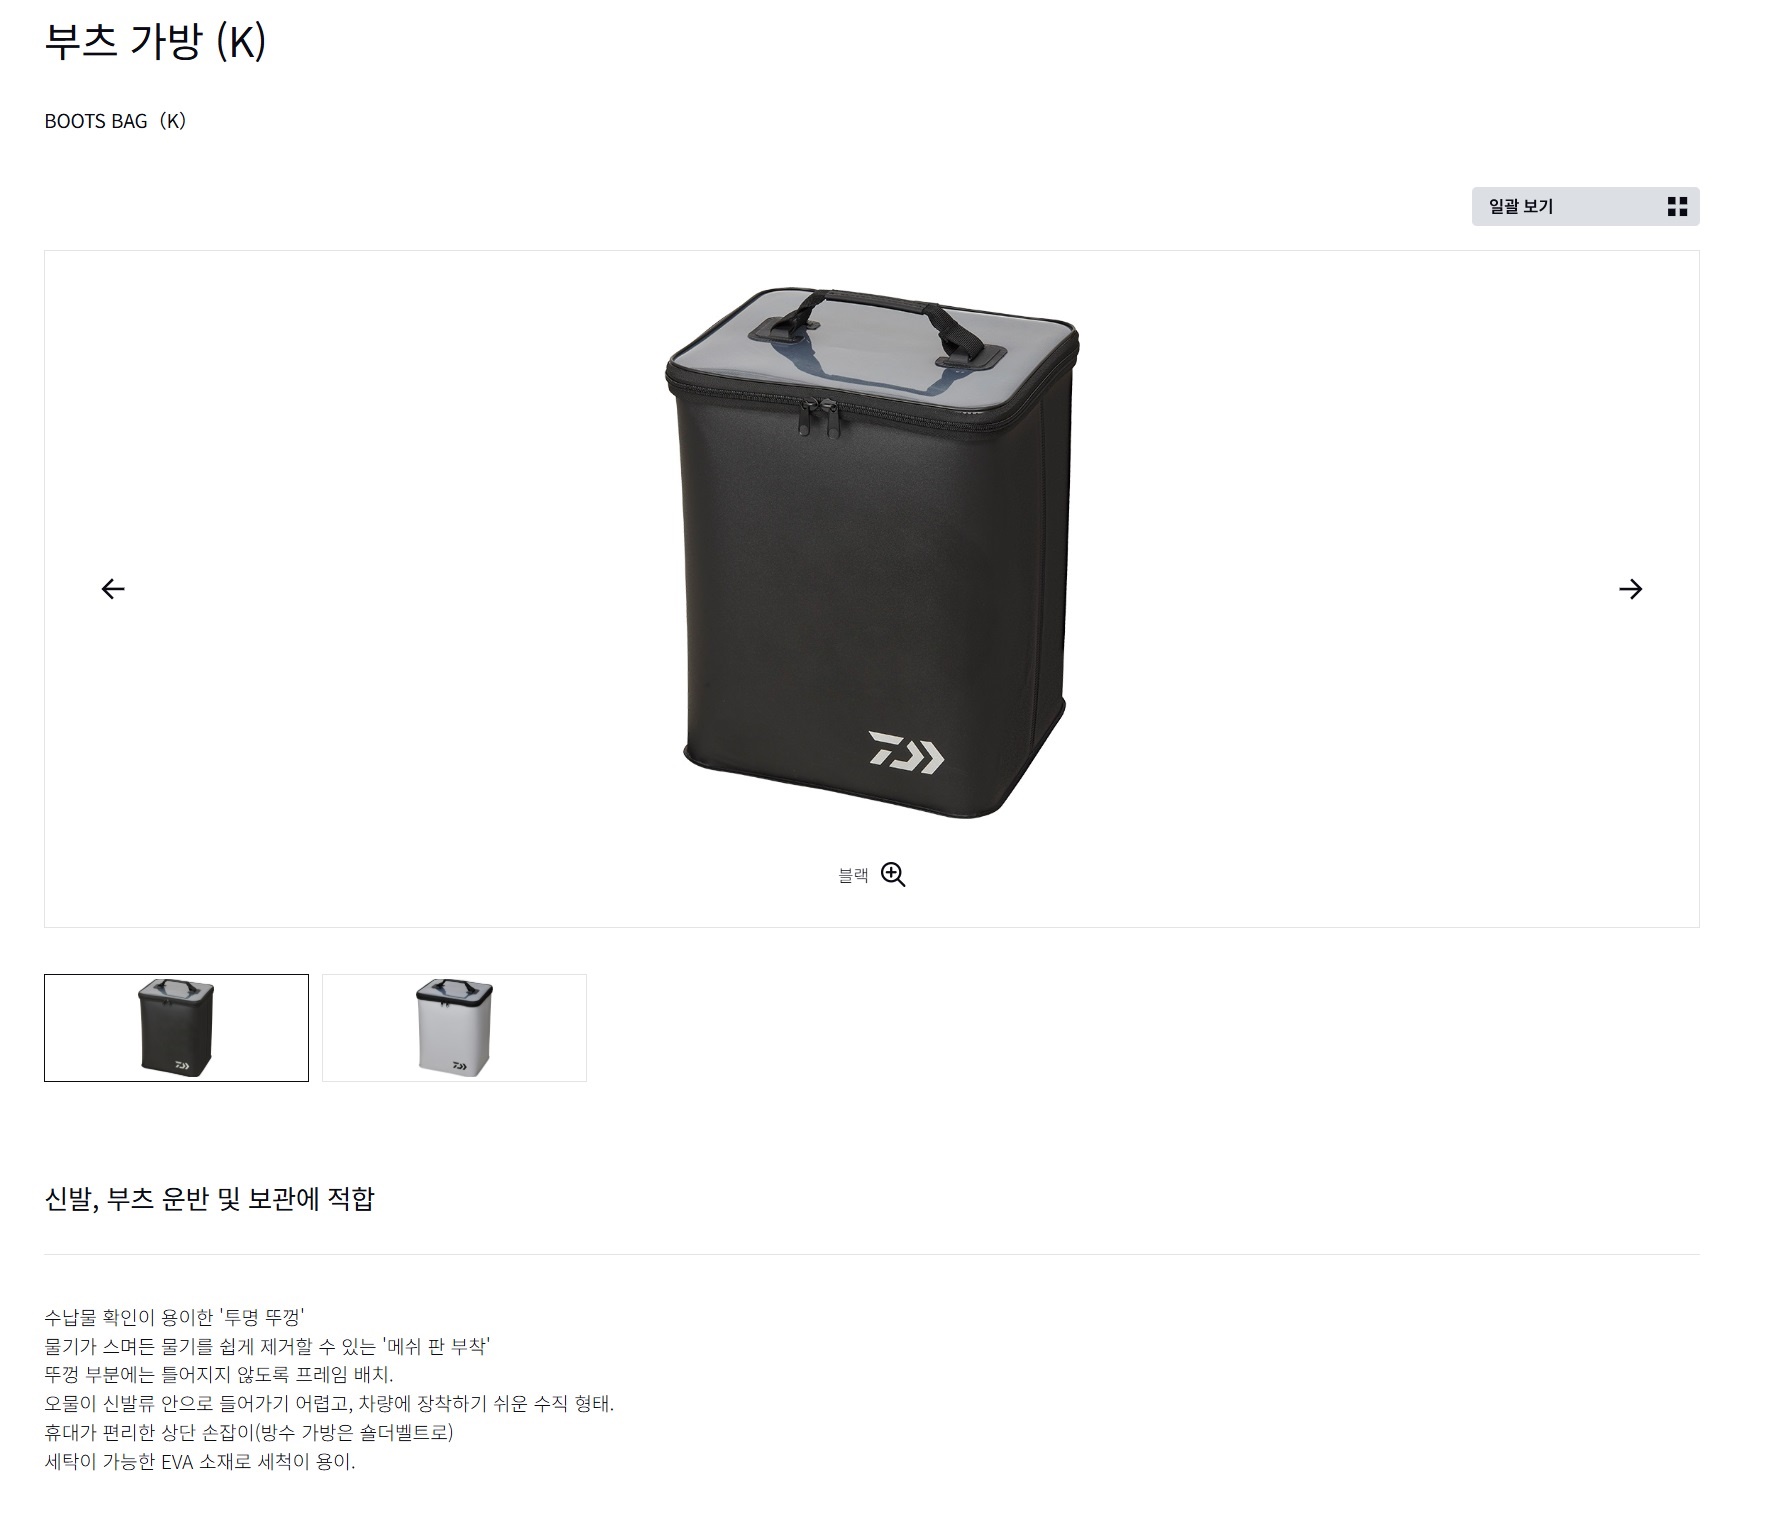Click the 부츠 가방 (K) title
Viewport: 1774px width, 1528px height.
[x=155, y=41]
